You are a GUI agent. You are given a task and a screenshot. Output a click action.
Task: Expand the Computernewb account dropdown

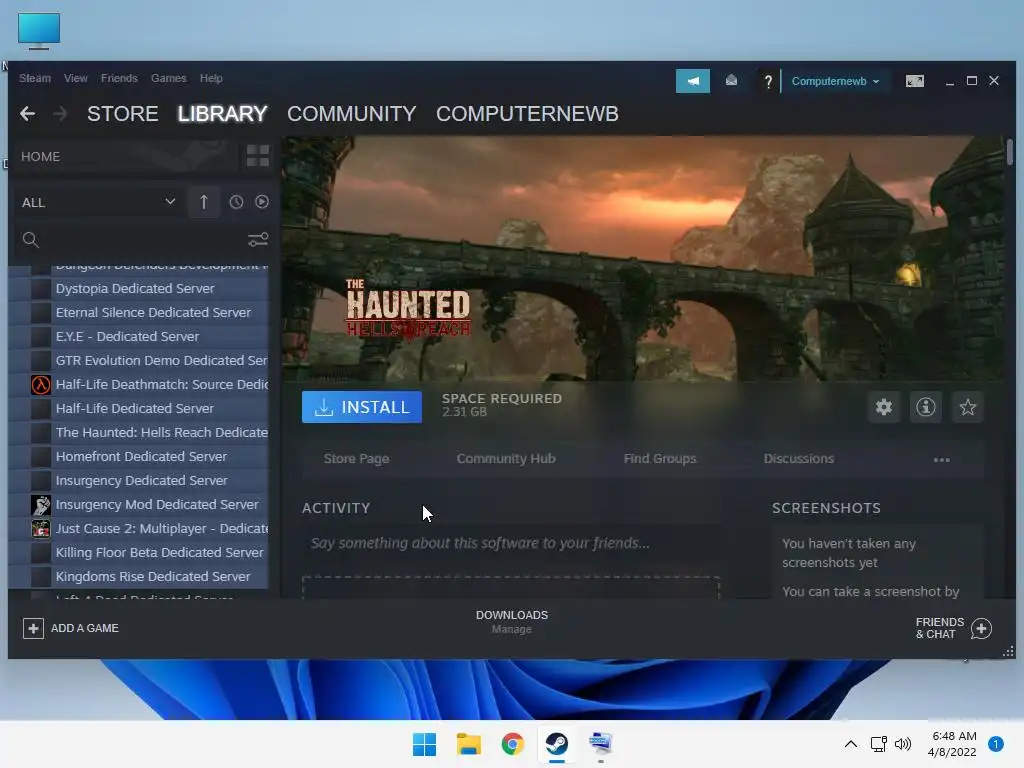pyautogui.click(x=835, y=81)
